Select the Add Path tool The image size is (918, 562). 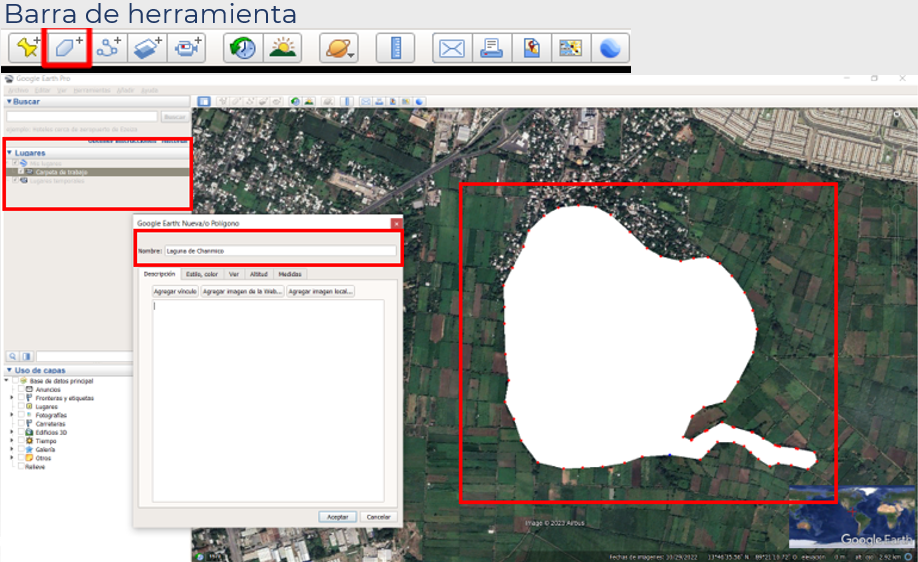tap(108, 48)
